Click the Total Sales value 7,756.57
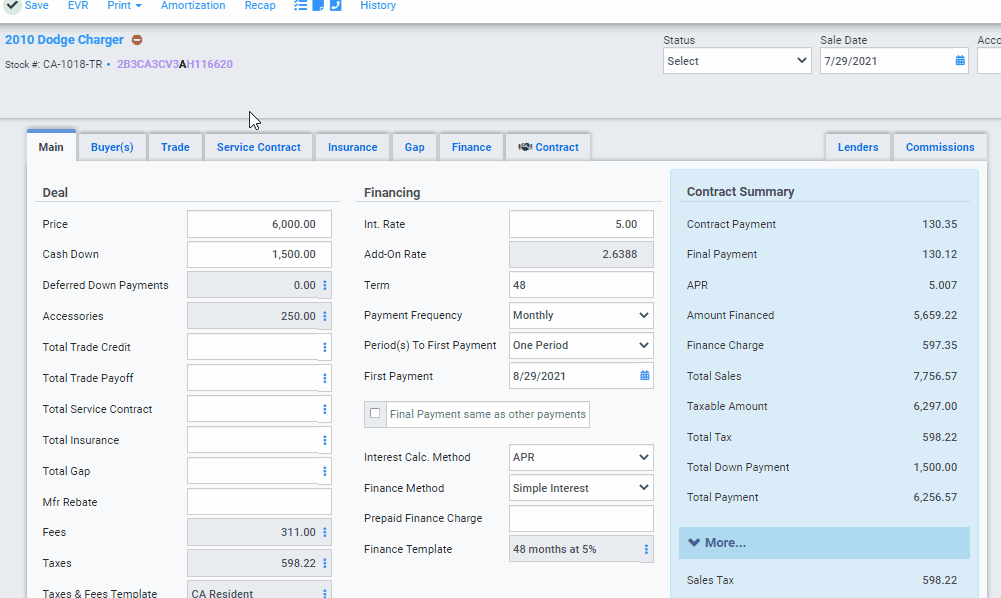This screenshot has height=598, width=1001. [935, 376]
